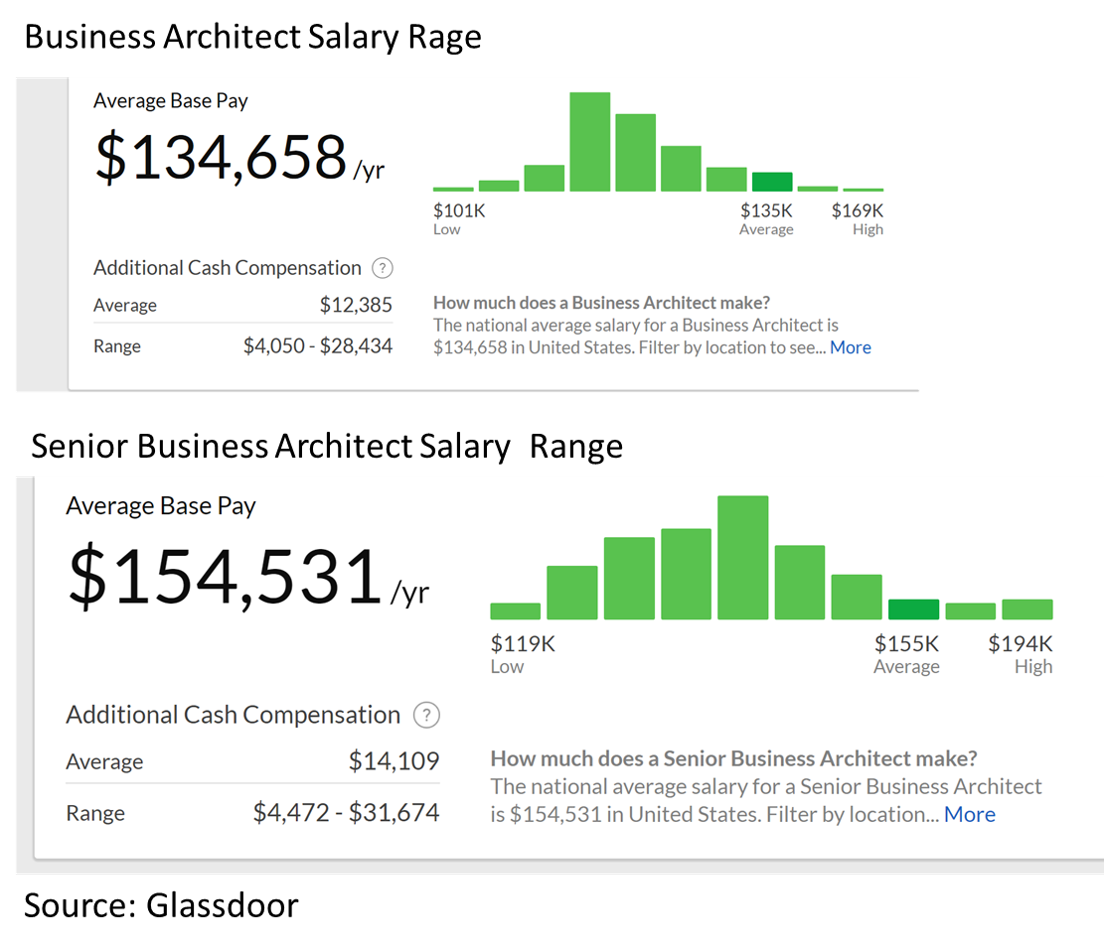The width and height of the screenshot is (1104, 950).
Task: Click the $194K High label
Action: [1019, 643]
